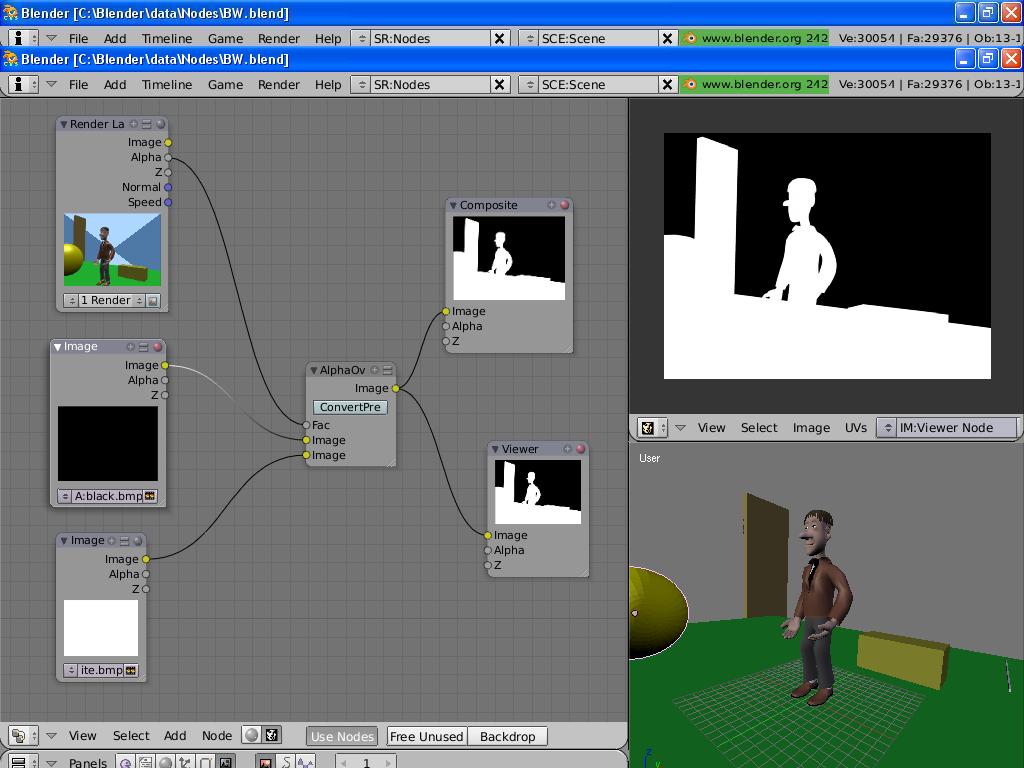The width and height of the screenshot is (1024, 768).
Task: Click the re-render icon beside 1 Render
Action: click(153, 300)
